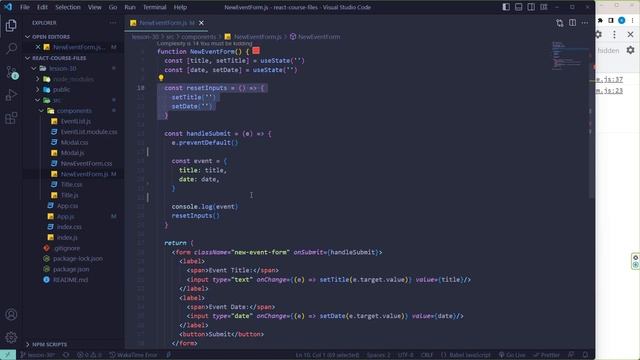
Task: Open EventList.js in explorer
Action: [76, 121]
